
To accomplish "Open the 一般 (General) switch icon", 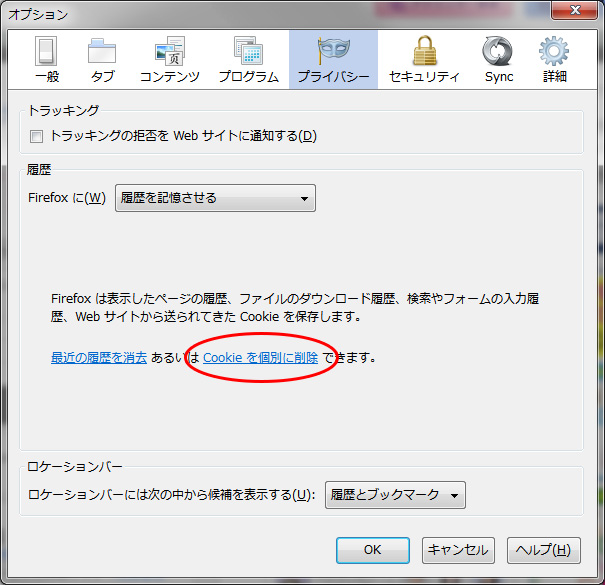I will click(x=46, y=51).
